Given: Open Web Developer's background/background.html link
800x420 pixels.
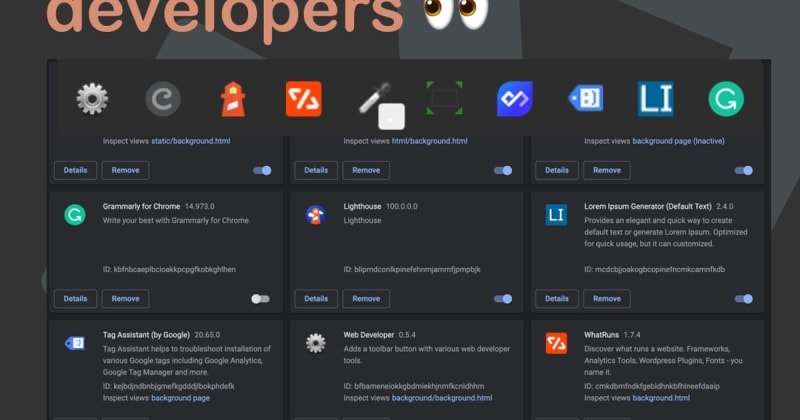Looking at the screenshot, I should pyautogui.click(x=441, y=398).
